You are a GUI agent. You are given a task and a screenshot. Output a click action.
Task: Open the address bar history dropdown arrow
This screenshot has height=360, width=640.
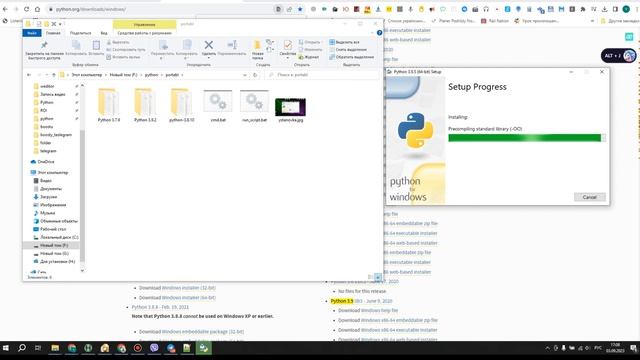244,75
